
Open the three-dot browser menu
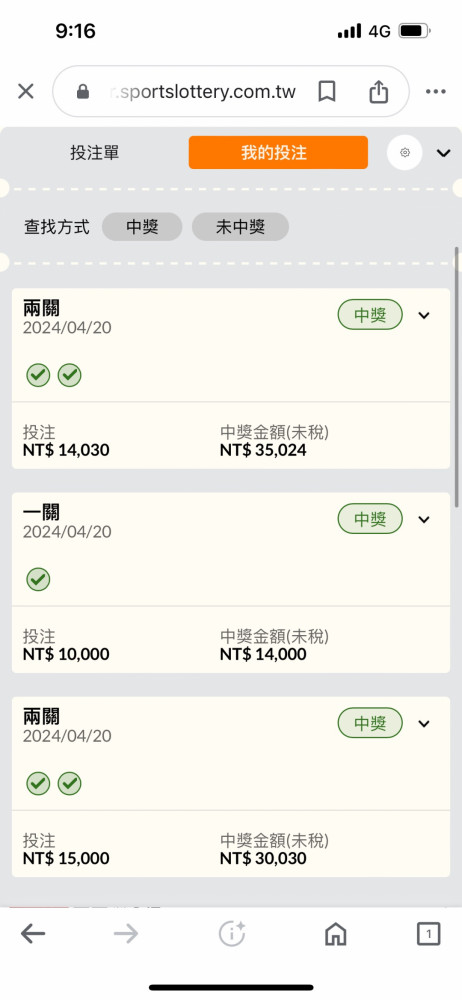tap(436, 92)
